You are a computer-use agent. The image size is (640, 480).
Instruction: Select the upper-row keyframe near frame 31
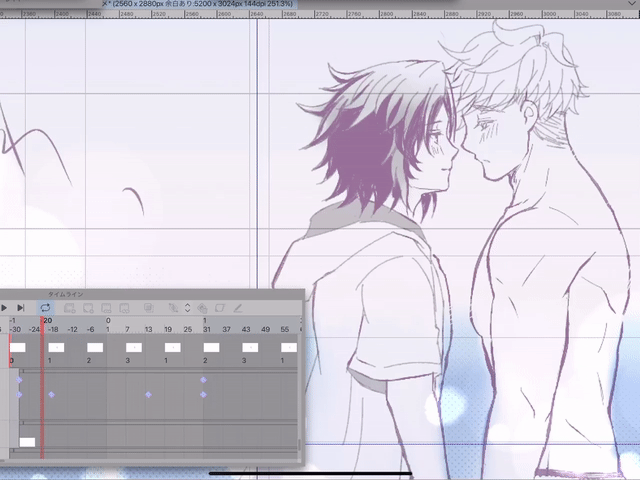tap(203, 380)
